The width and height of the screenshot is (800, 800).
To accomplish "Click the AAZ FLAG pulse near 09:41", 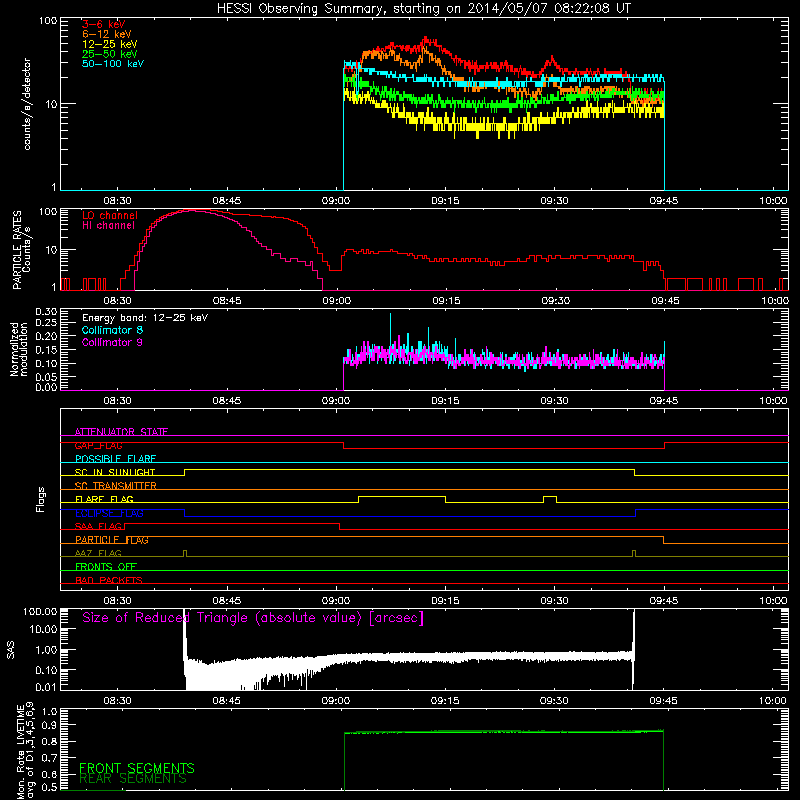I will tap(634, 553).
